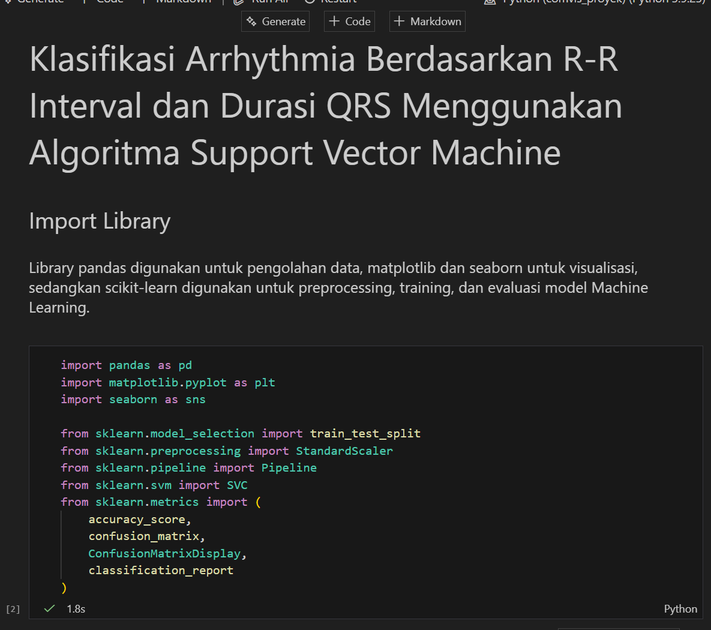This screenshot has width=711, height=630.
Task: Select the Klasifikasi Arrhythmia title markdown cell
Action: click(326, 106)
